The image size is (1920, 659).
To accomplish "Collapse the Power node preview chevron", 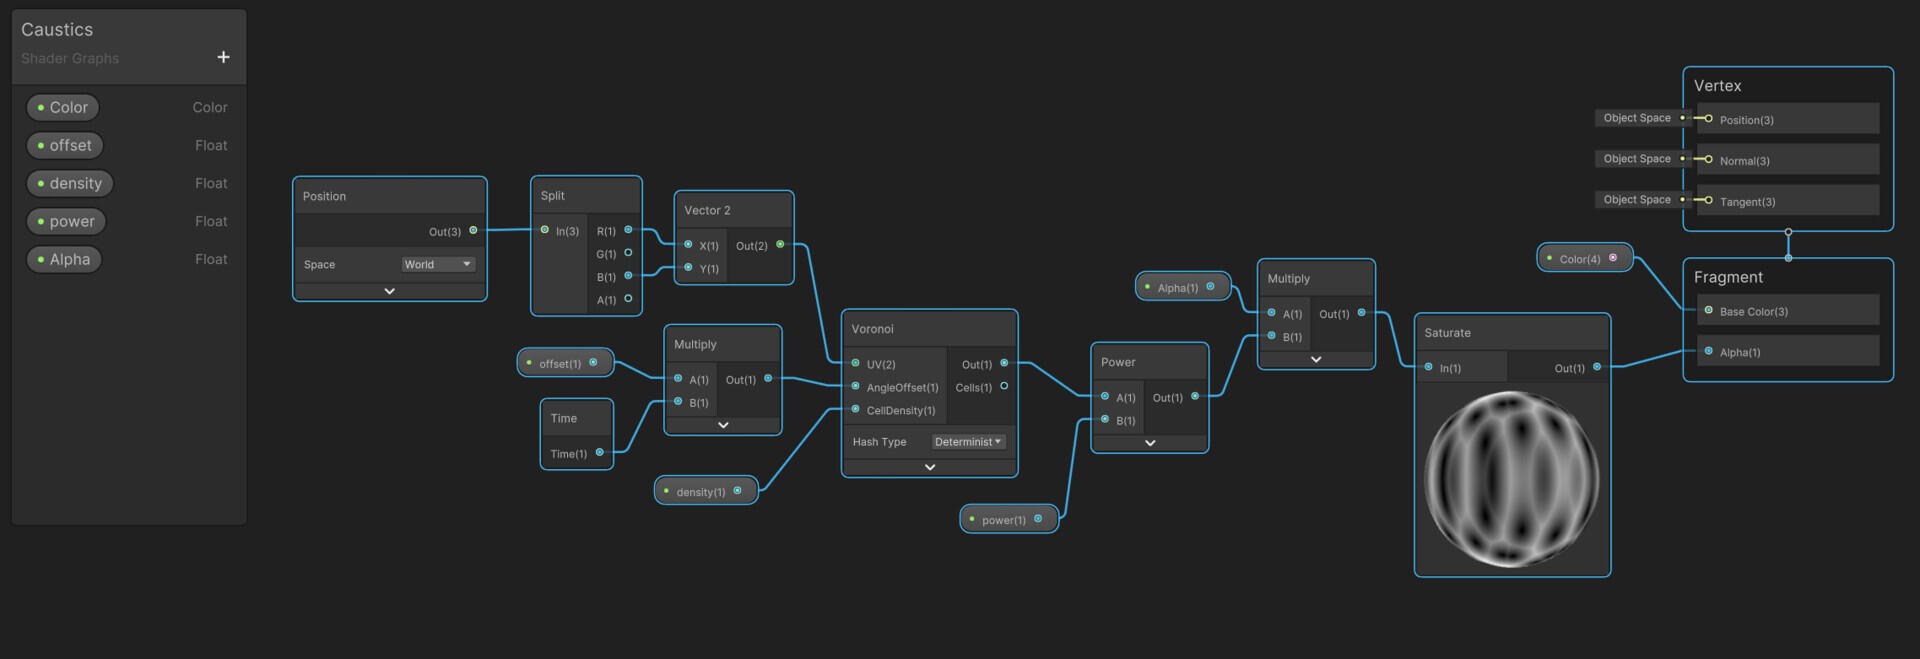I will point(1150,442).
